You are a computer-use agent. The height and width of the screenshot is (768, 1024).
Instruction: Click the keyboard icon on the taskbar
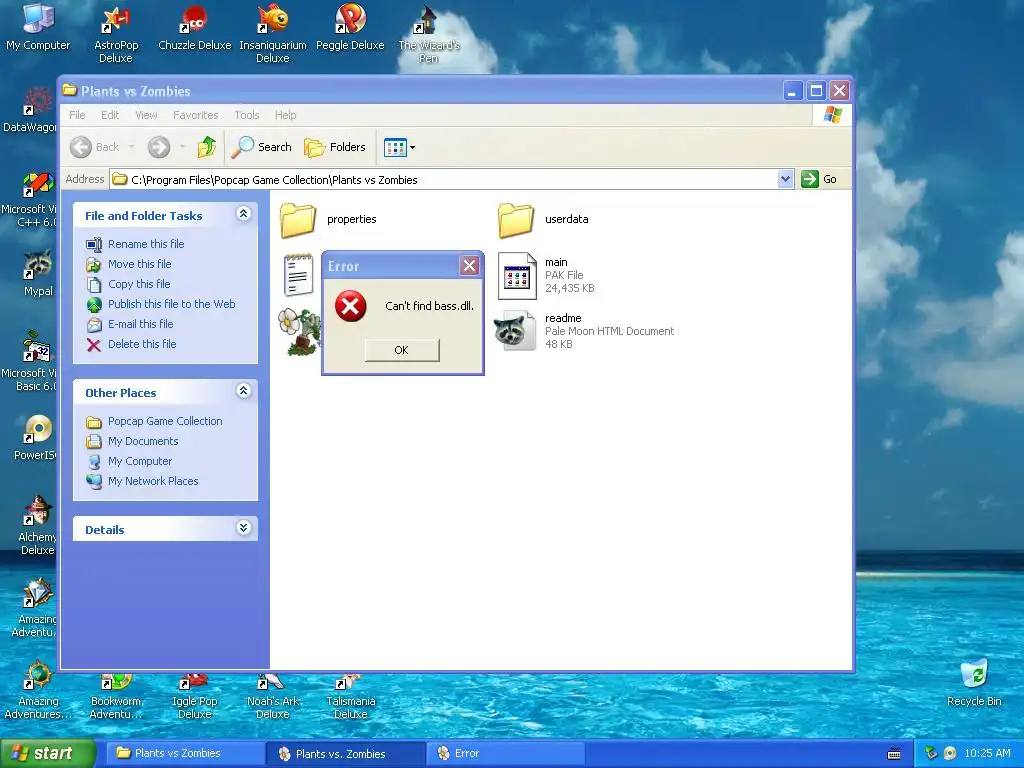click(894, 754)
